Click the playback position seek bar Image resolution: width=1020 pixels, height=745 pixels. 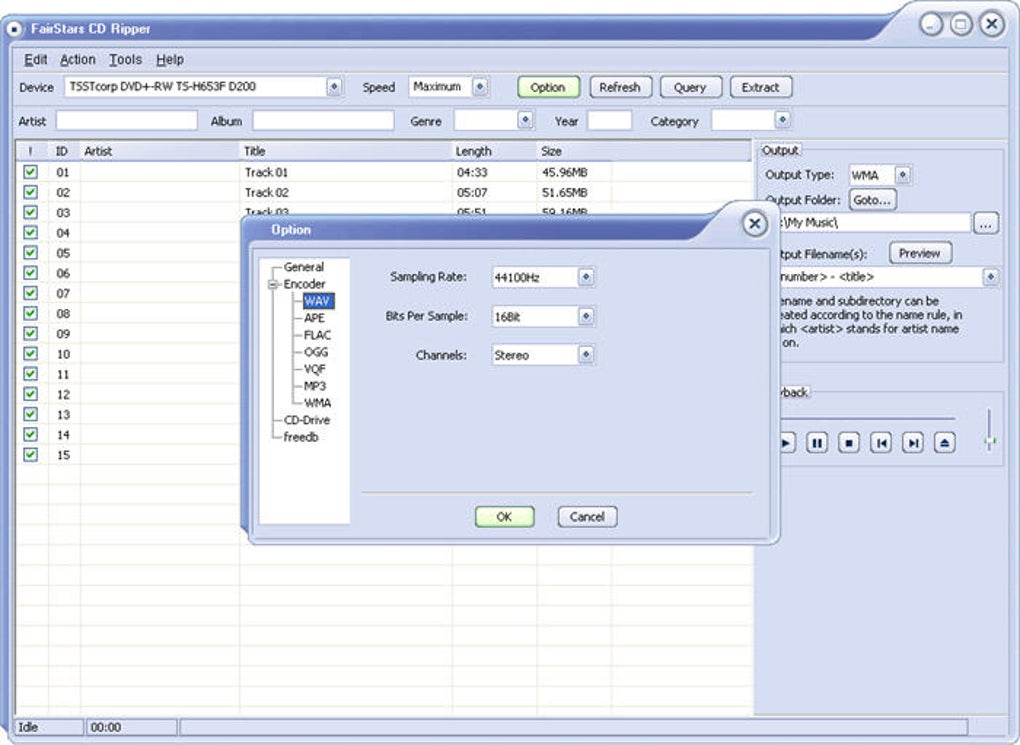point(868,418)
